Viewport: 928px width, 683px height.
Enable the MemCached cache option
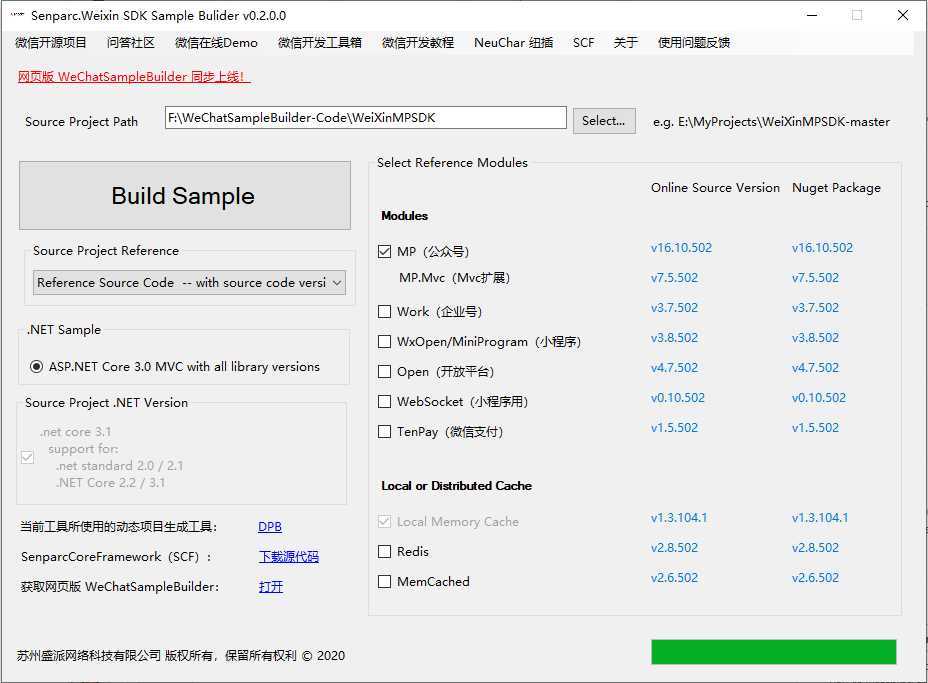pos(385,582)
